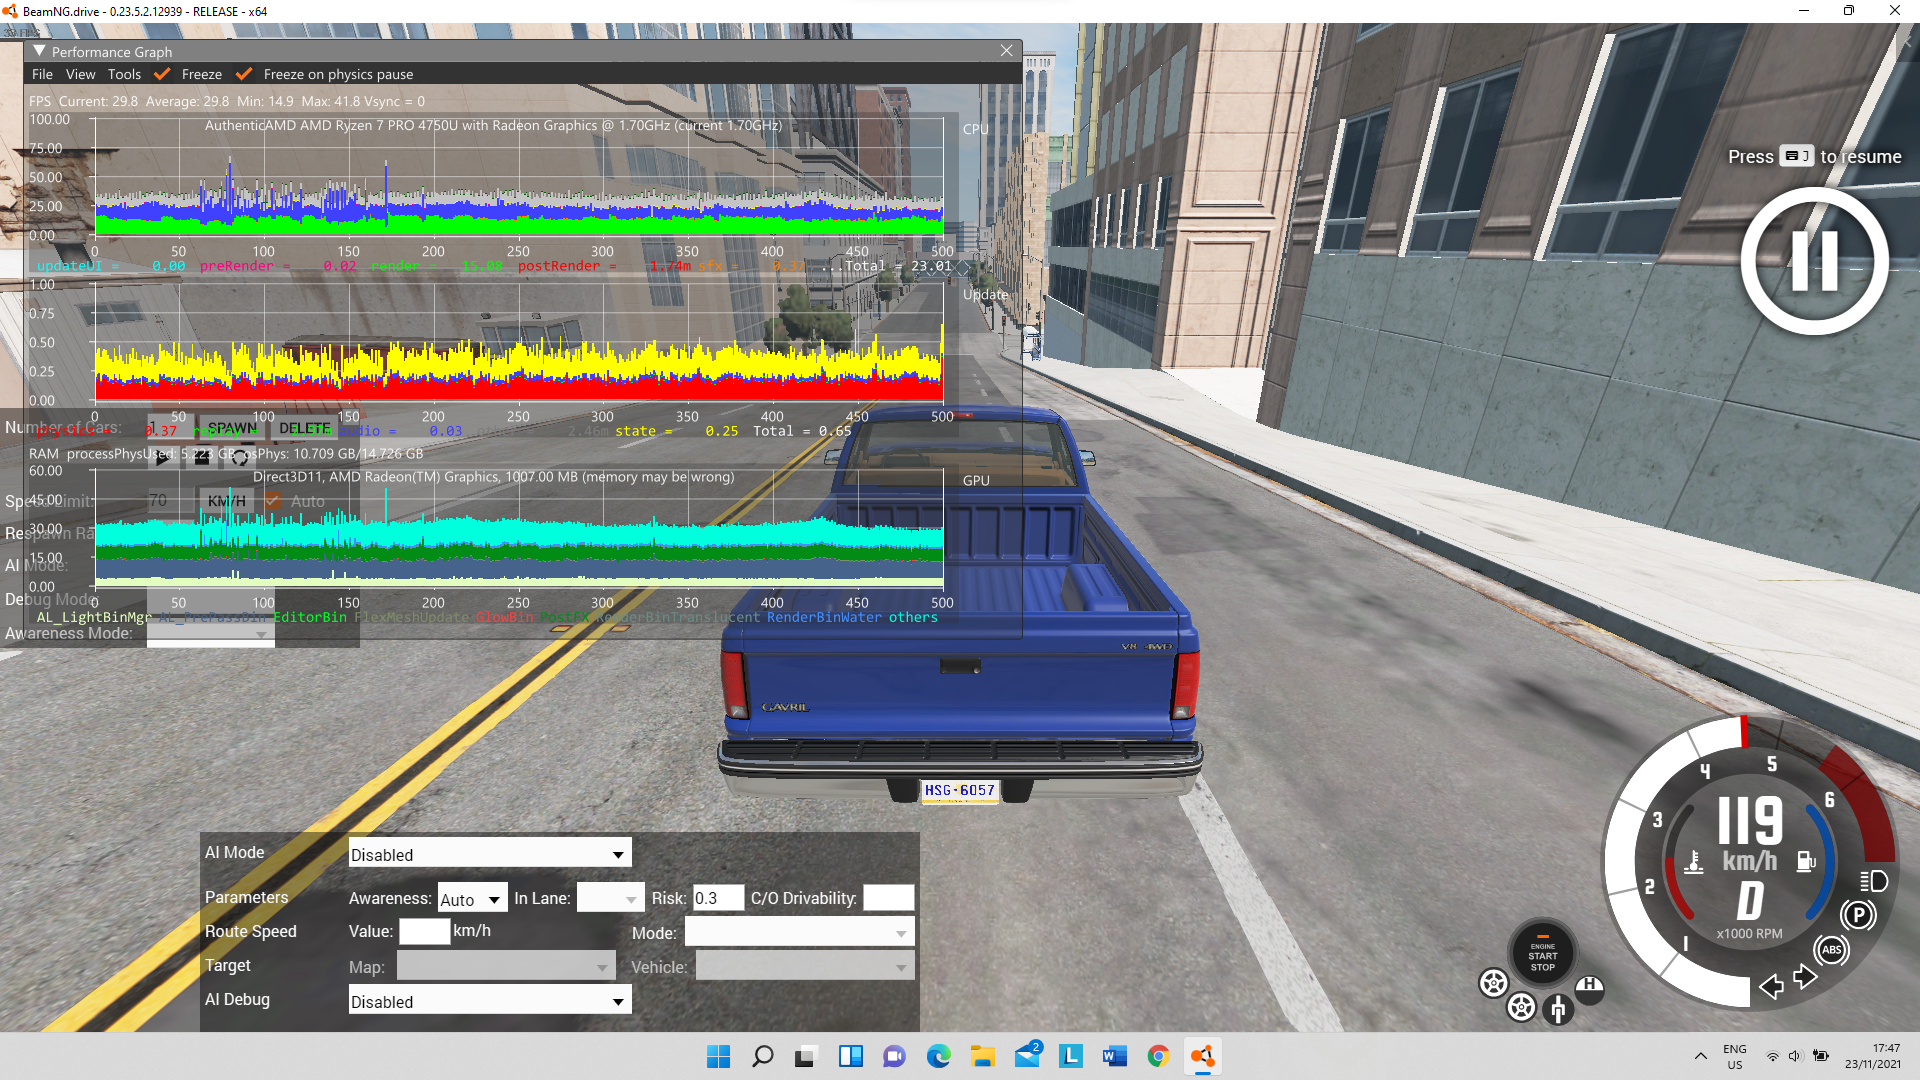Image resolution: width=1920 pixels, height=1080 pixels.
Task: Click the Speed Limit 70 field
Action: [171, 500]
